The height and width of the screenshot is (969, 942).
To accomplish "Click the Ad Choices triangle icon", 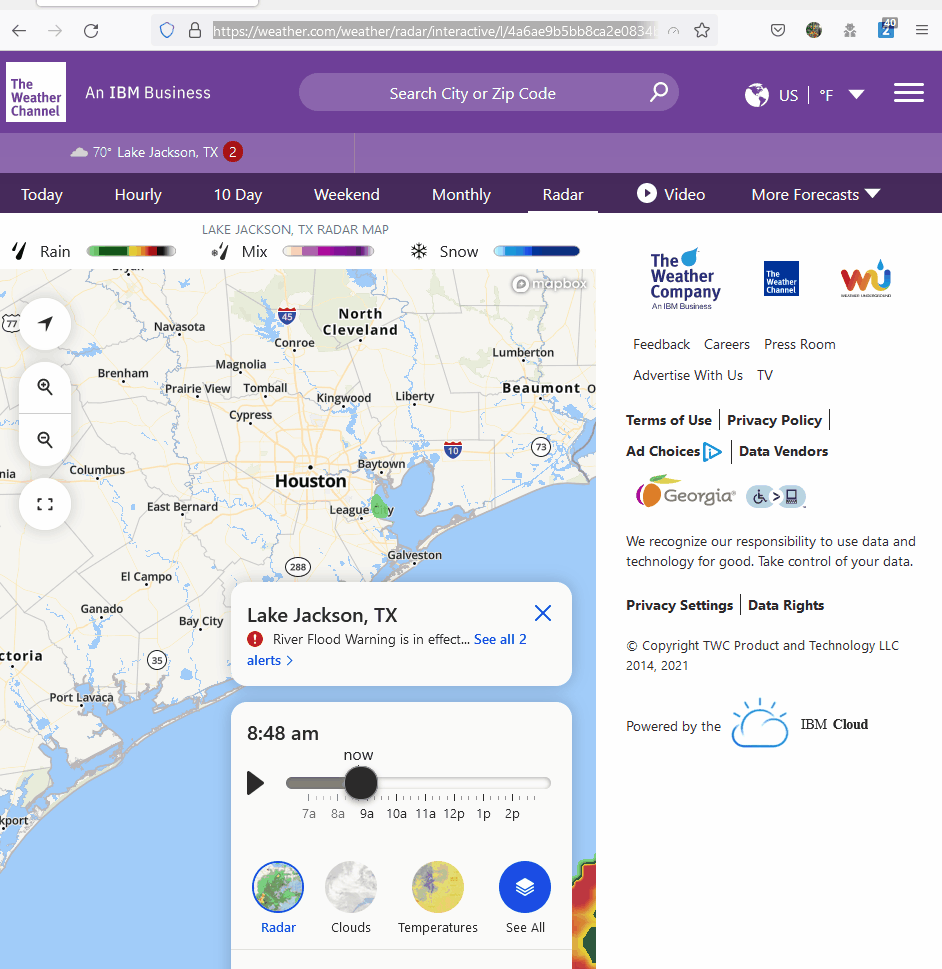I will [x=712, y=452].
